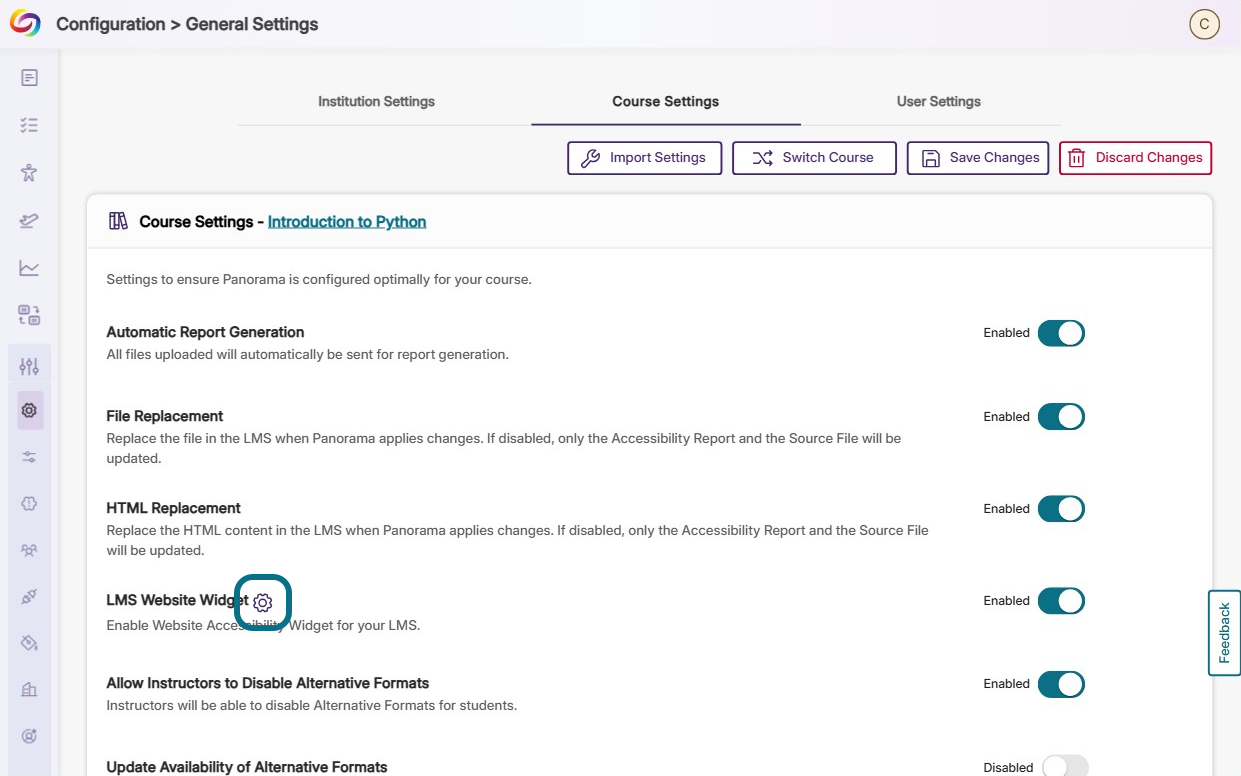Click the airplane takeoff icon in sidebar
The image size is (1241, 776).
(x=29, y=220)
